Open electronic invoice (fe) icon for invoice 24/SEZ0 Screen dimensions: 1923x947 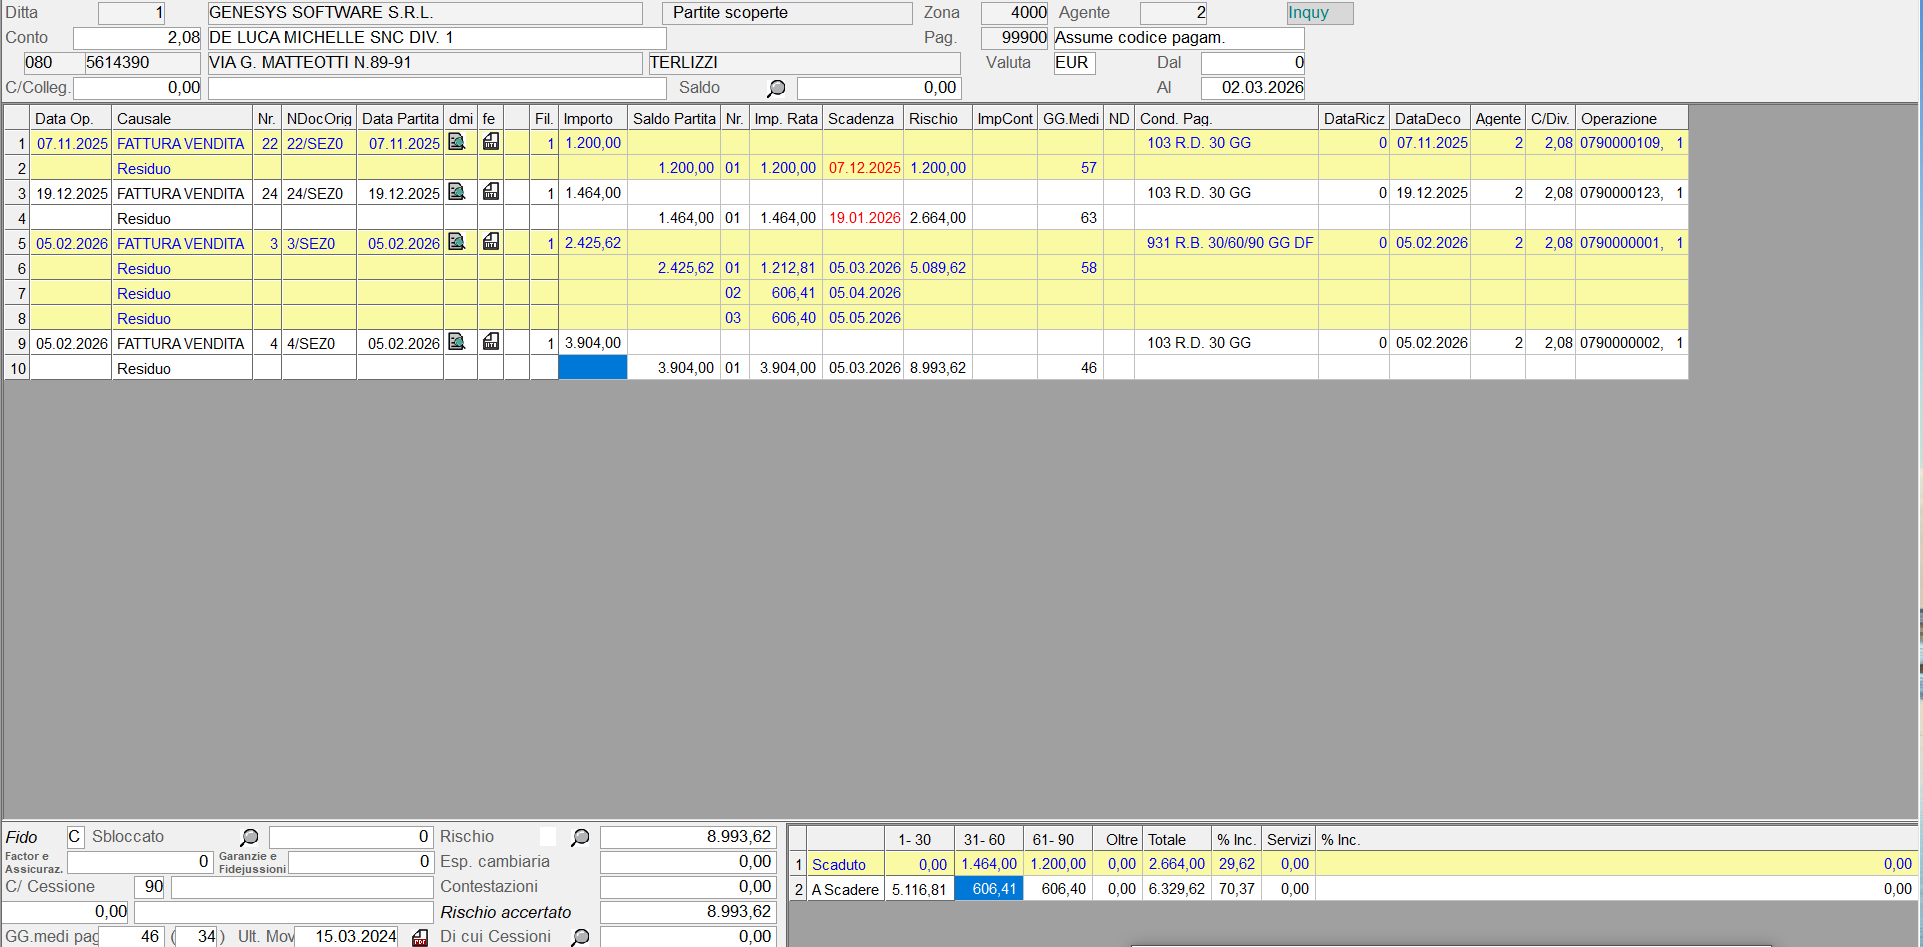coord(491,192)
